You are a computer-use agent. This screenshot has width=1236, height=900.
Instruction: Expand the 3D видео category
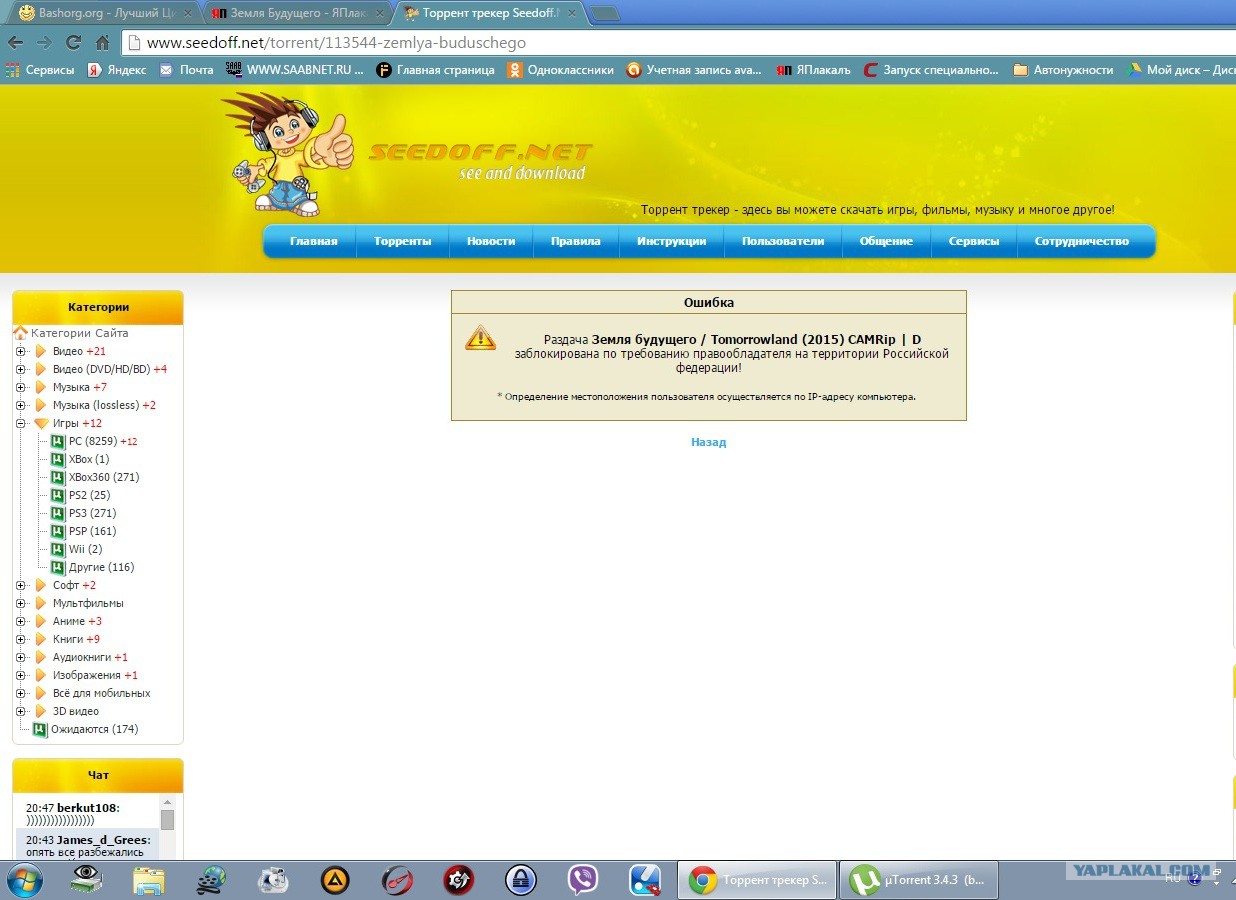(x=20, y=711)
